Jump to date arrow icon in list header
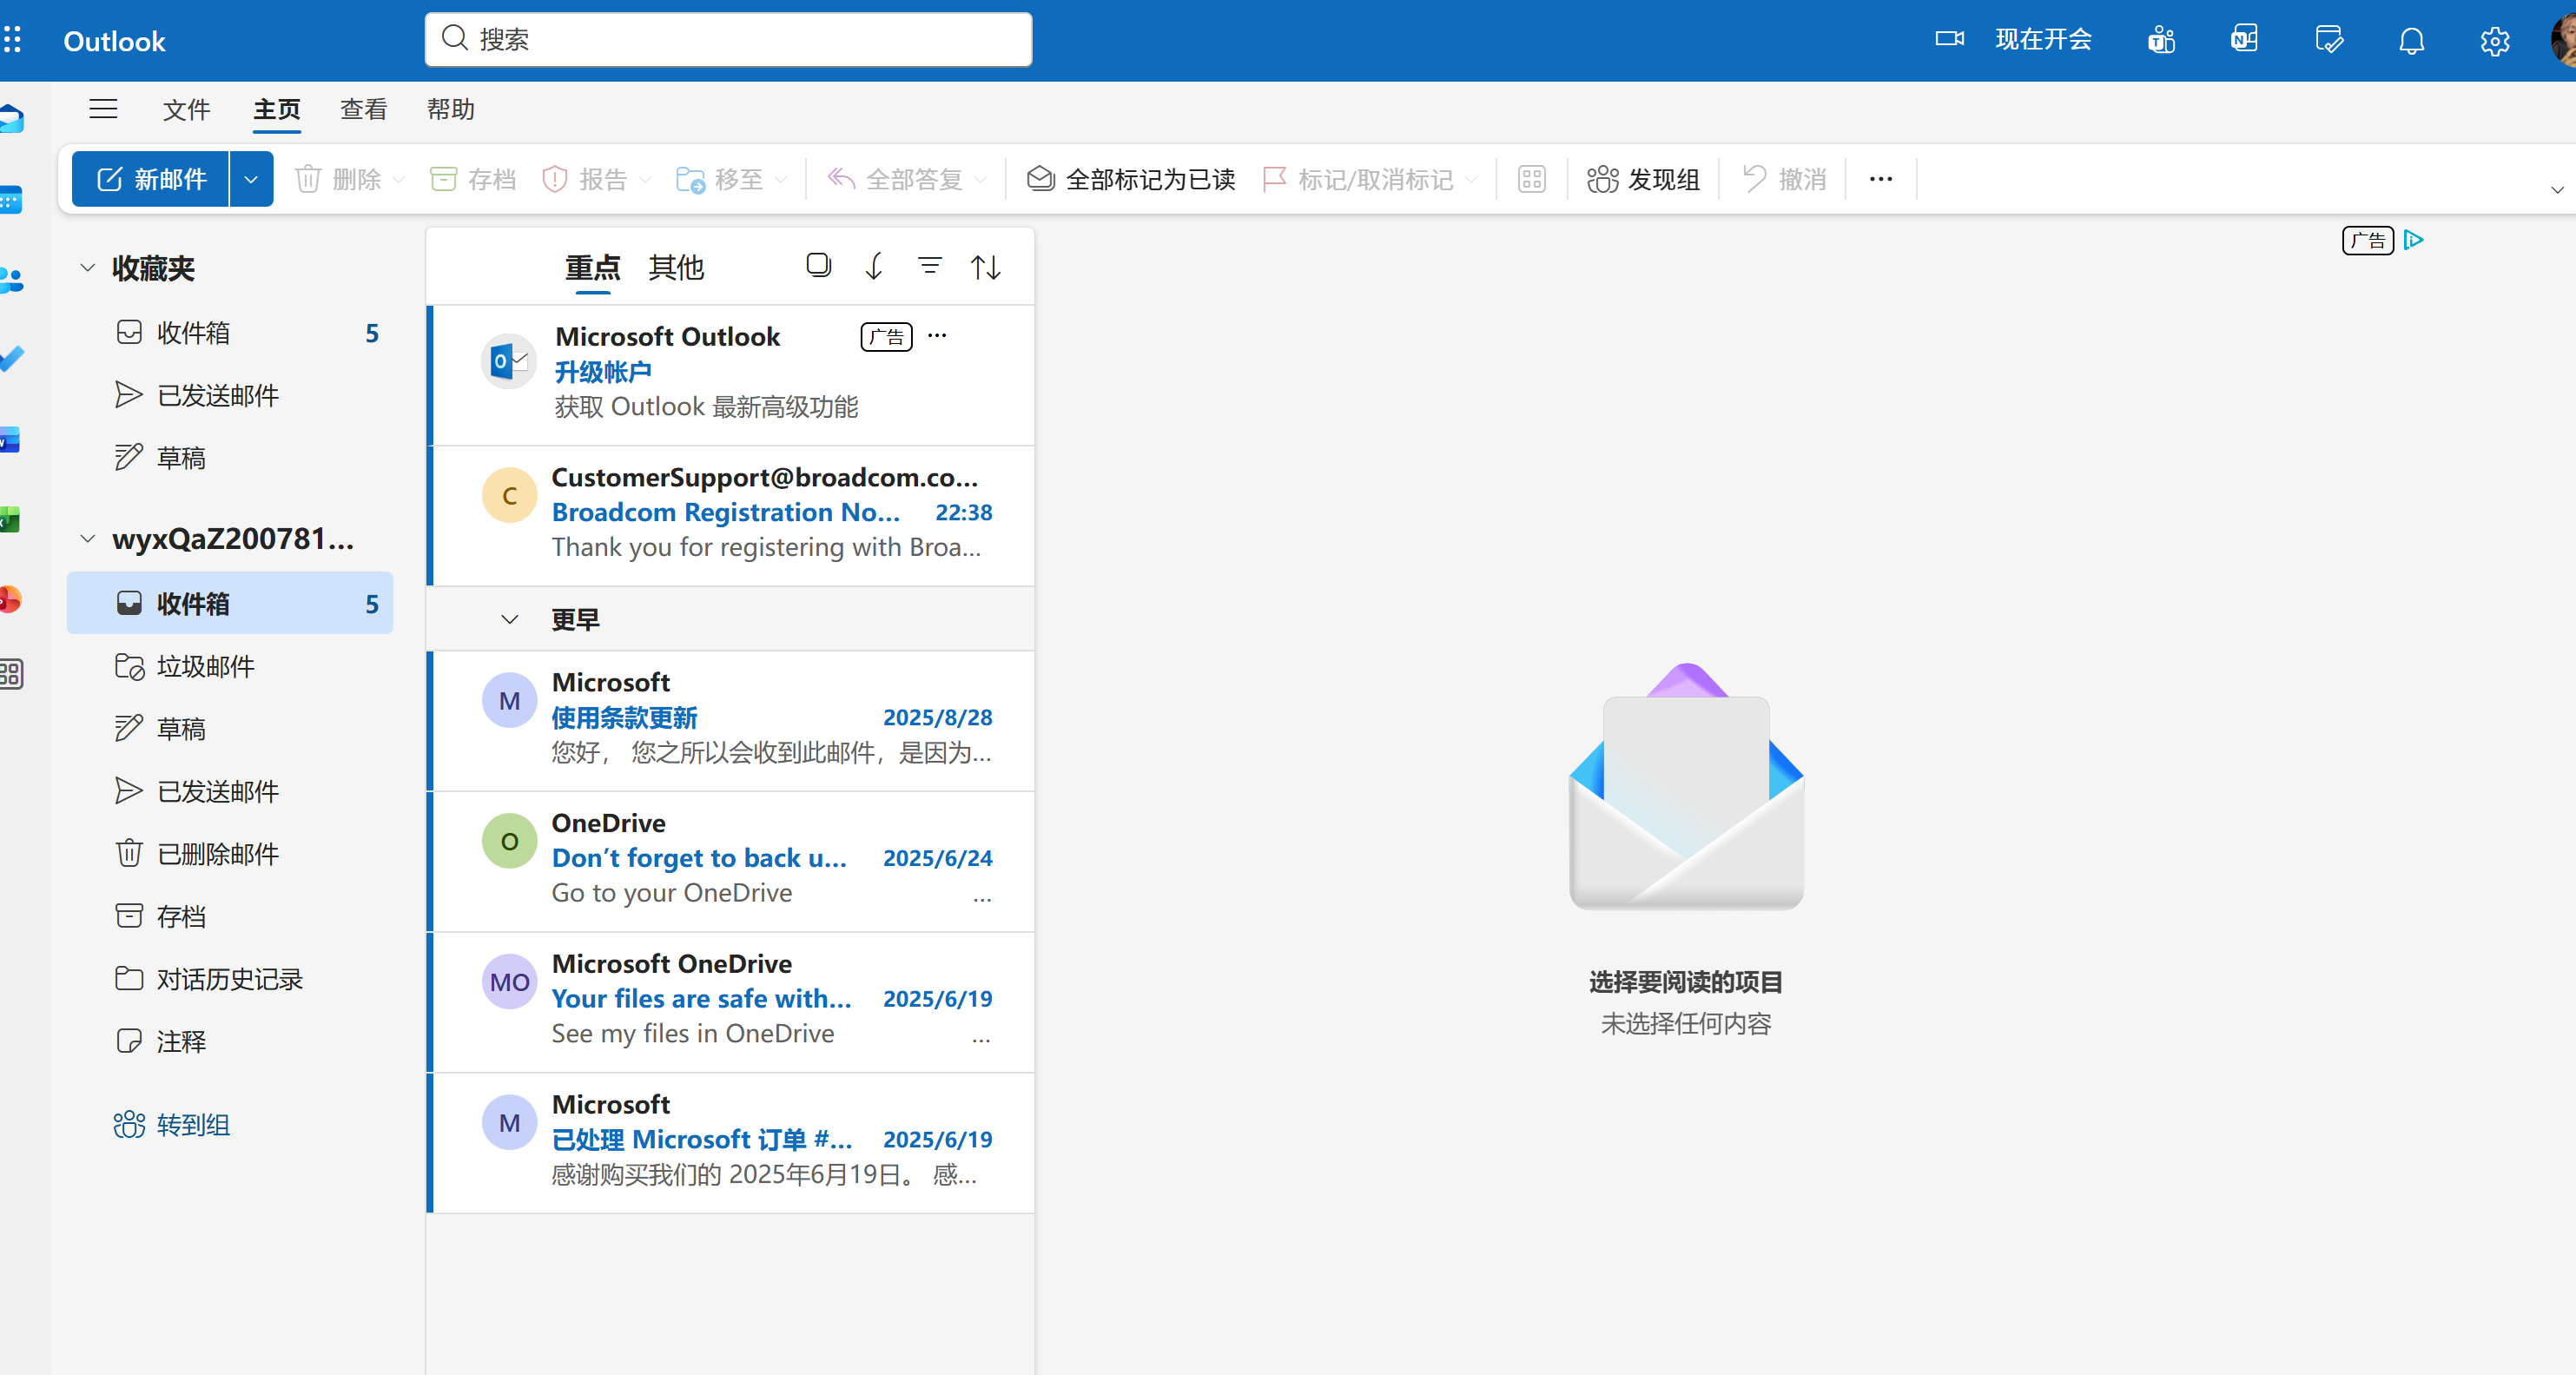This screenshot has width=2576, height=1375. point(874,266)
